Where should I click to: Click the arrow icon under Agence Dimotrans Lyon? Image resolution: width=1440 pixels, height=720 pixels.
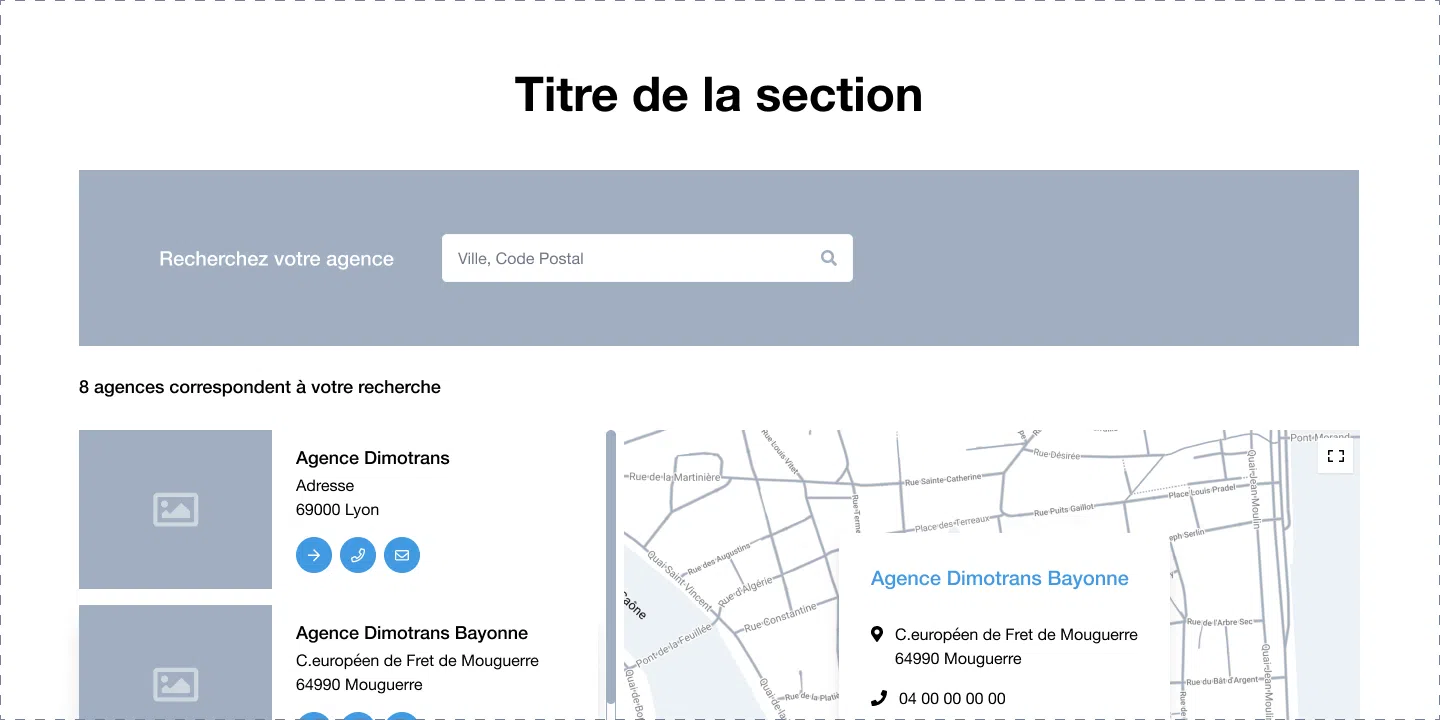pyautogui.click(x=314, y=555)
